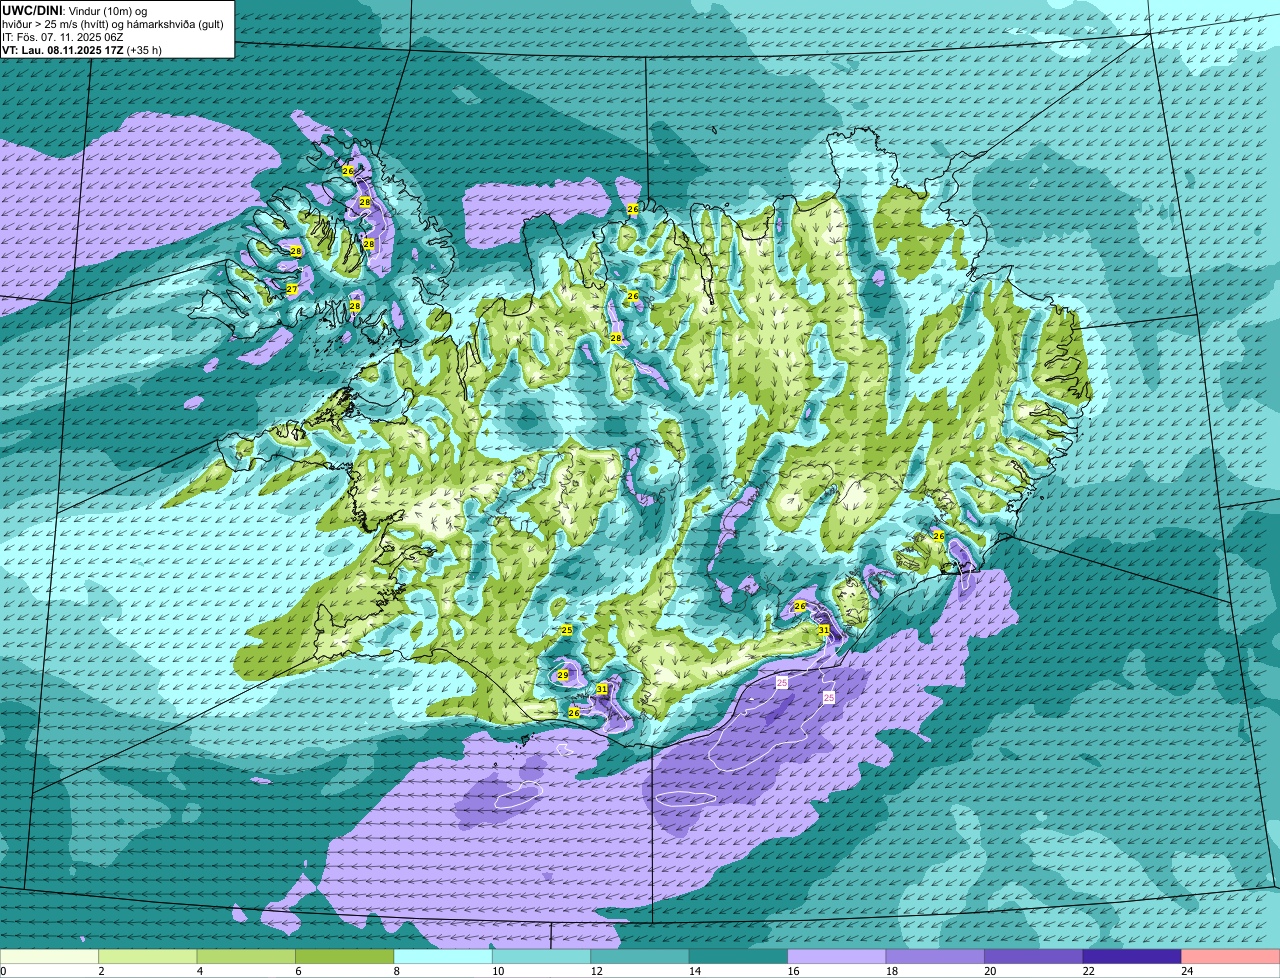Click the 22–24 m/s dark indigo legend swatch
Screen dimensions: 1280x978
[1133, 956]
